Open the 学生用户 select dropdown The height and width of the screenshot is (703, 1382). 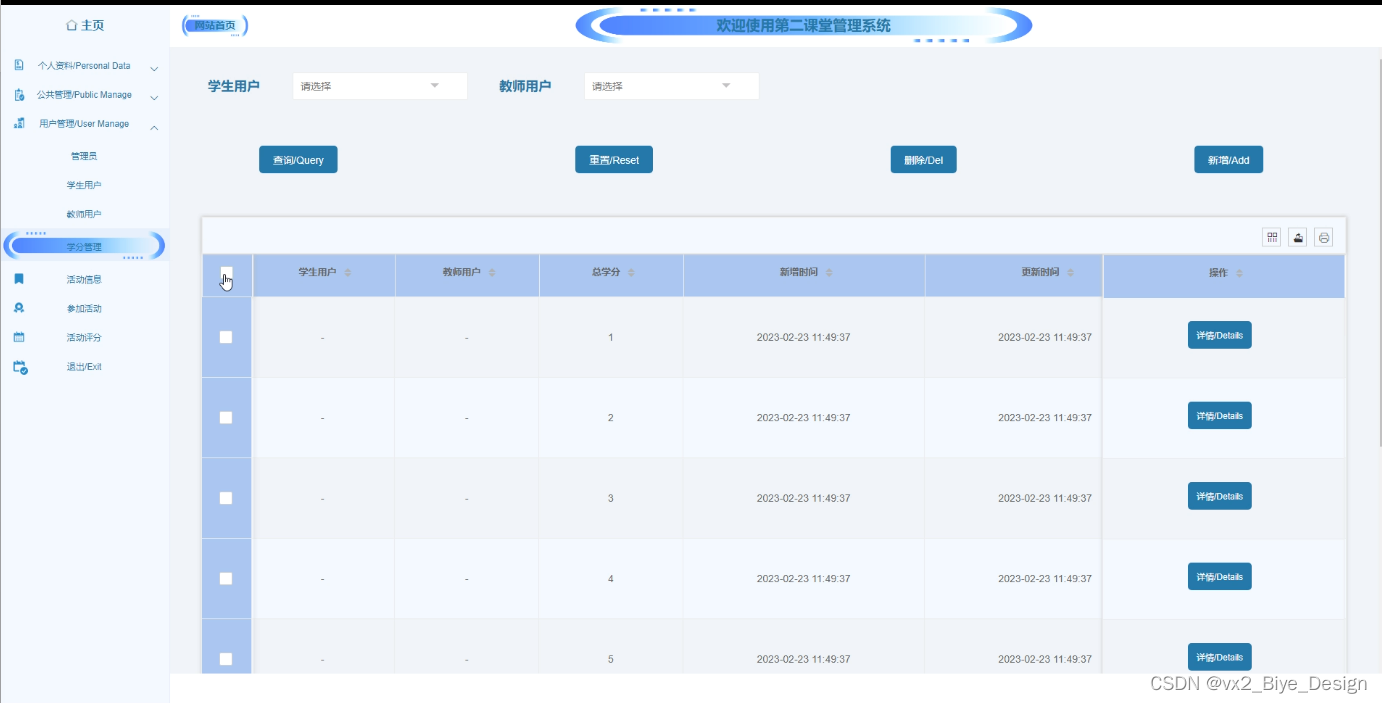coord(380,86)
